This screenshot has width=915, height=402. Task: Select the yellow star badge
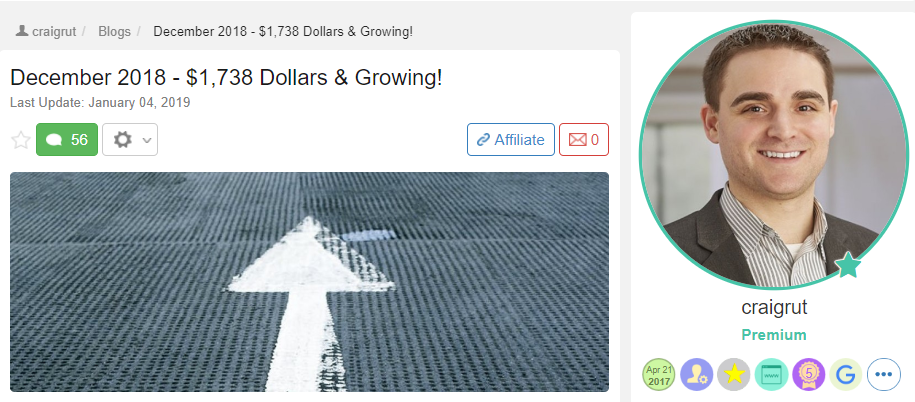(734, 375)
